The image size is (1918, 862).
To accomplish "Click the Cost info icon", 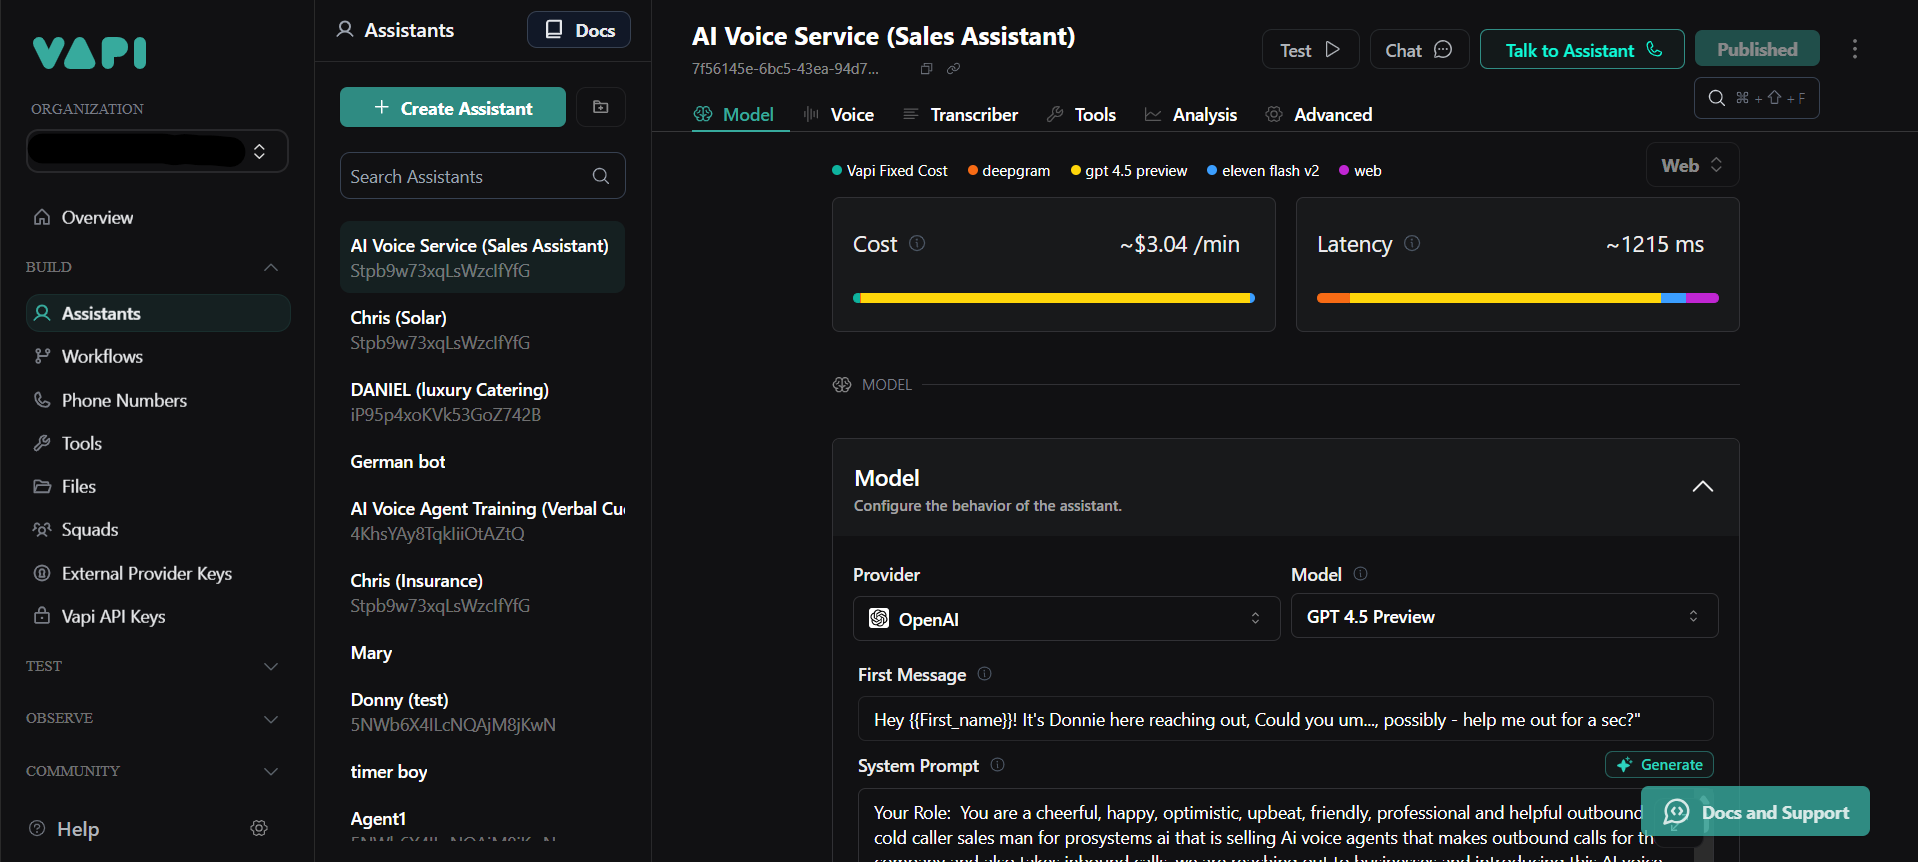I will point(917,243).
